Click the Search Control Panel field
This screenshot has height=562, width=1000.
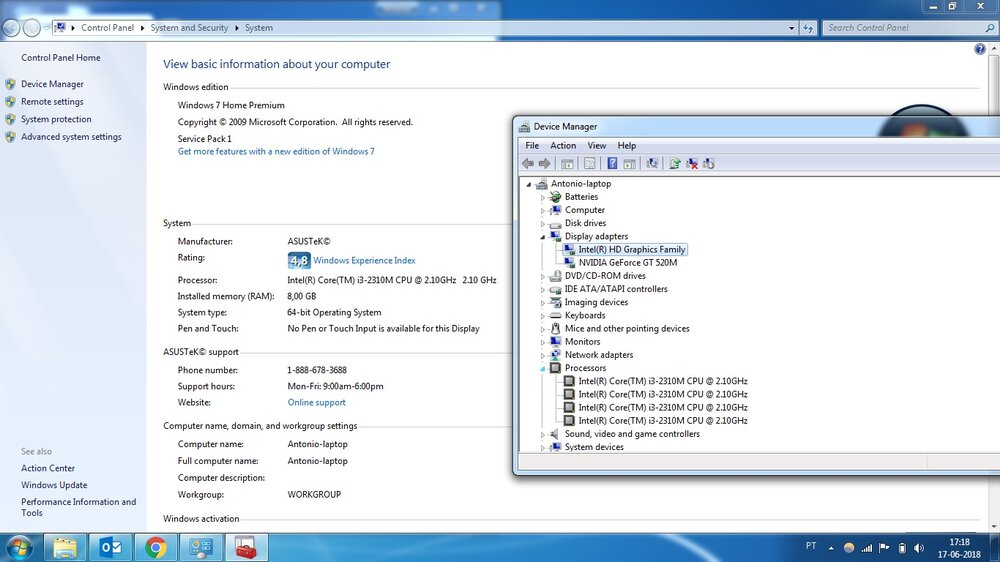tap(890, 28)
